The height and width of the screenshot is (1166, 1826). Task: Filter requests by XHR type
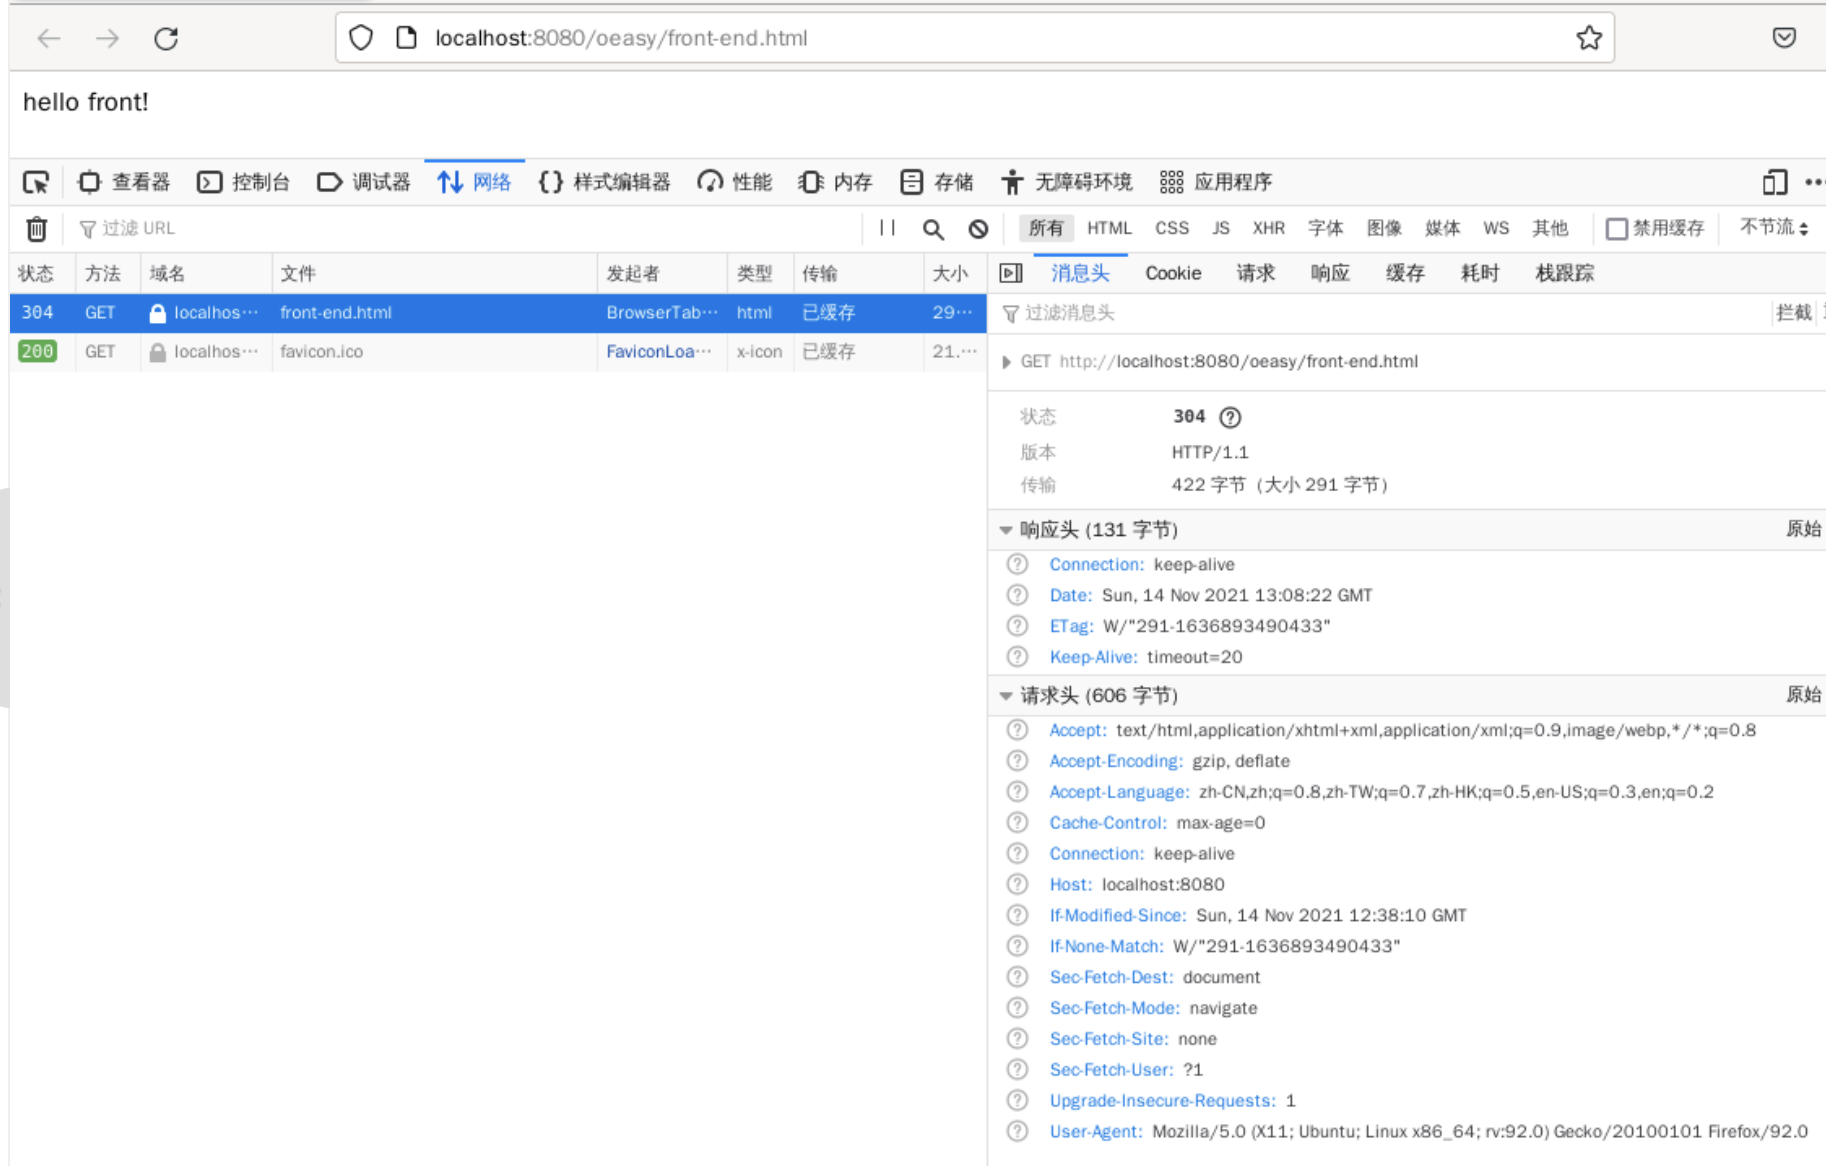pyautogui.click(x=1269, y=228)
